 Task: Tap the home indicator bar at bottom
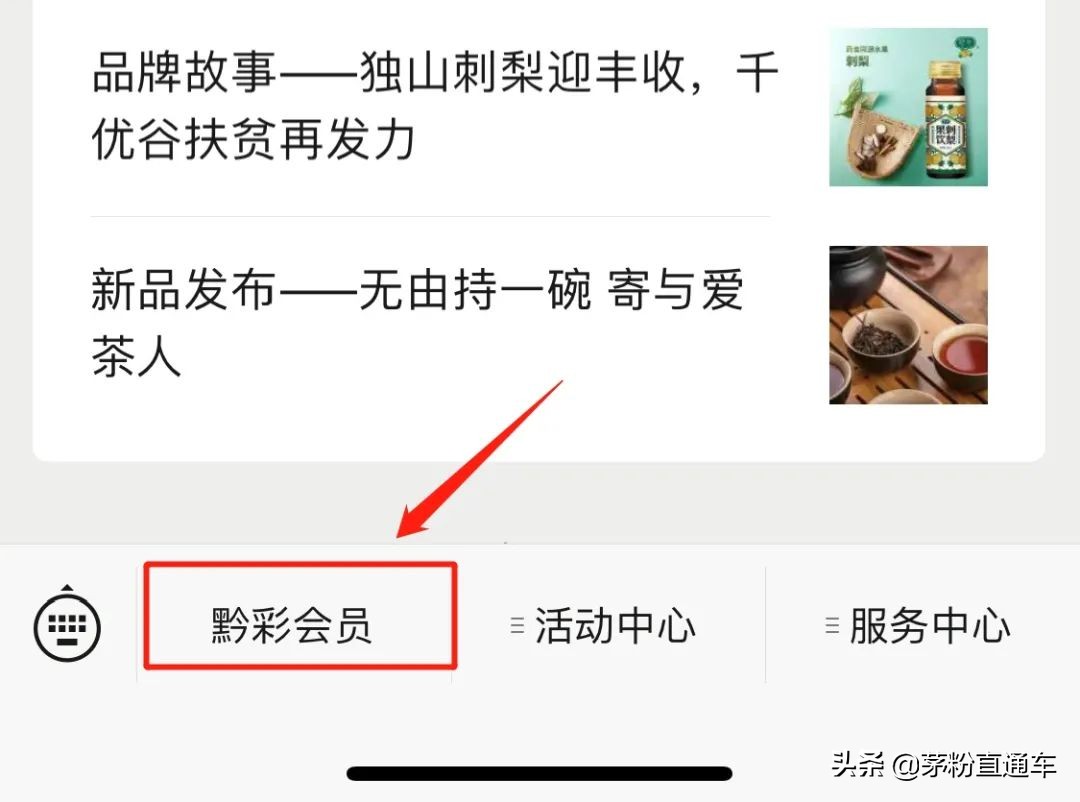(x=539, y=773)
